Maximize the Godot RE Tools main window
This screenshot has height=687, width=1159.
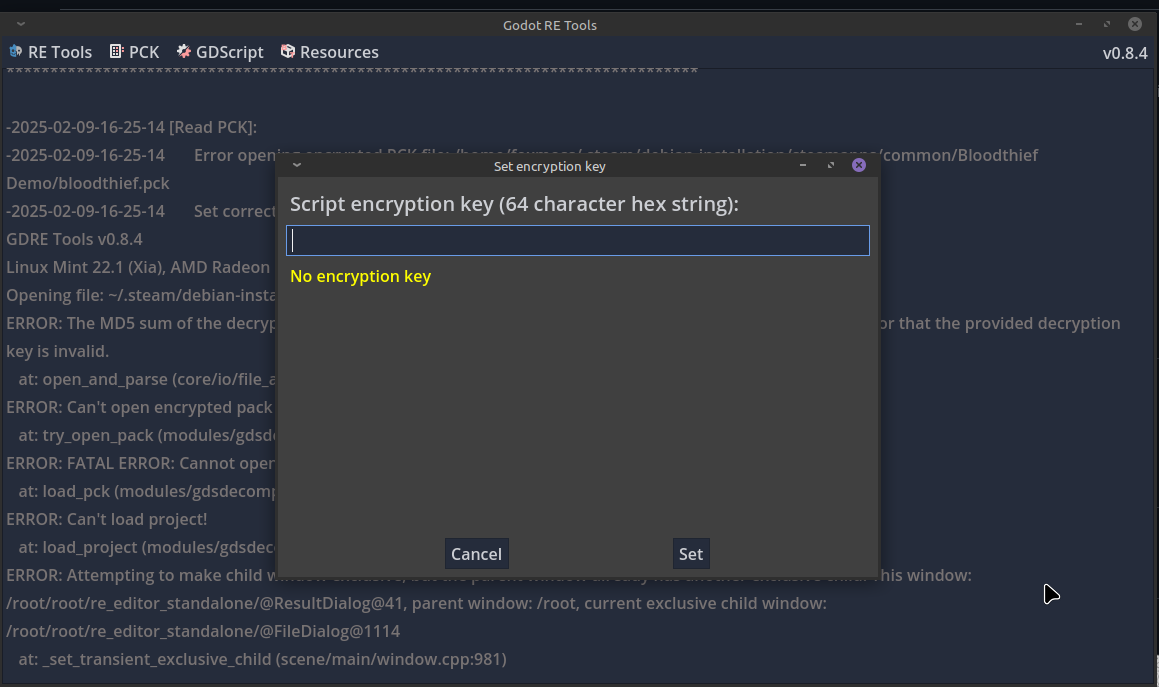click(1107, 24)
